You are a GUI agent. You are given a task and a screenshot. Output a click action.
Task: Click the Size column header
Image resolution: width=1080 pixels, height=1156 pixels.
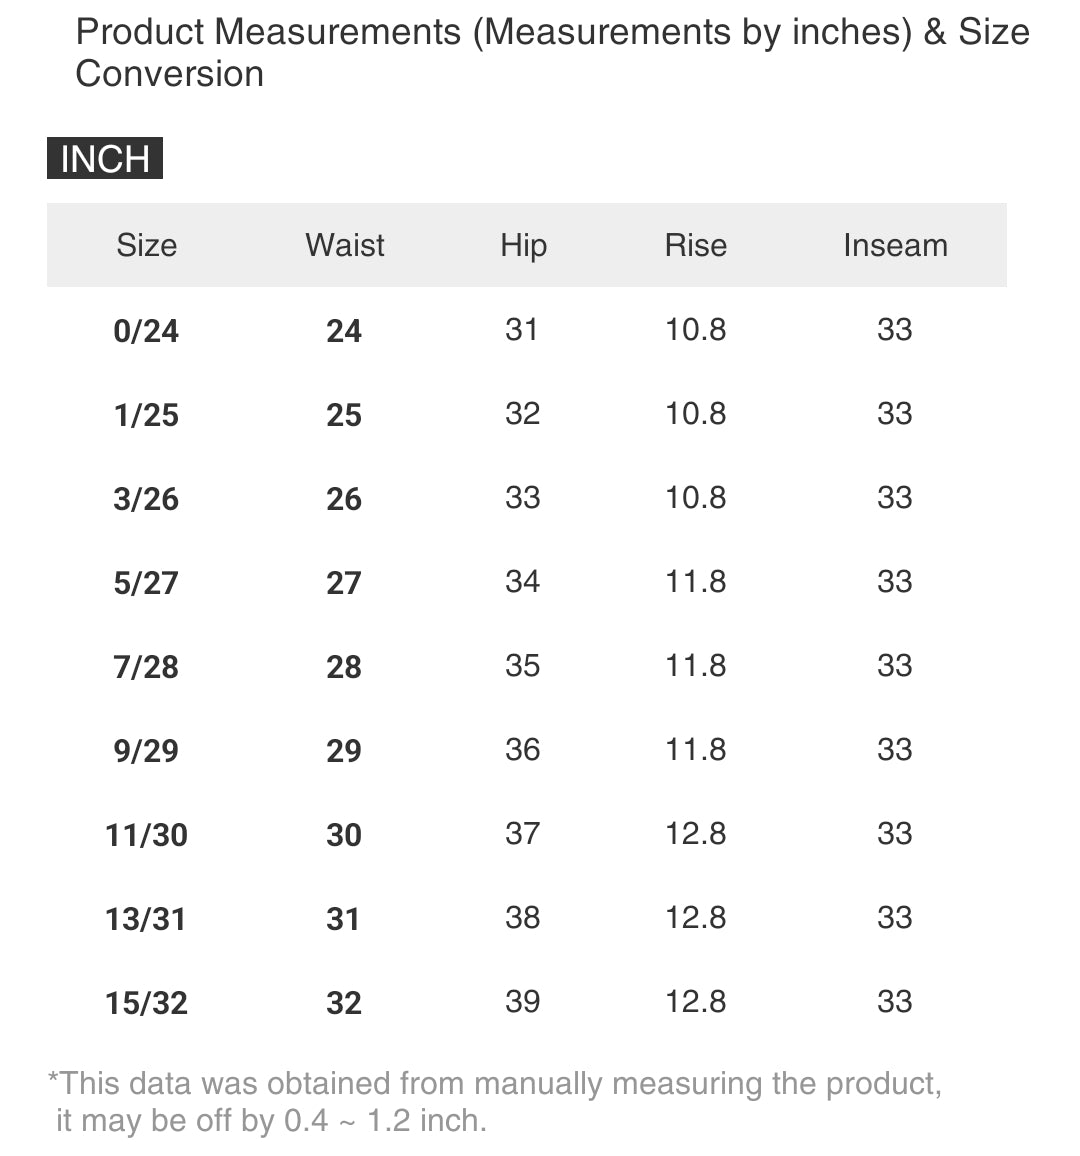click(146, 245)
